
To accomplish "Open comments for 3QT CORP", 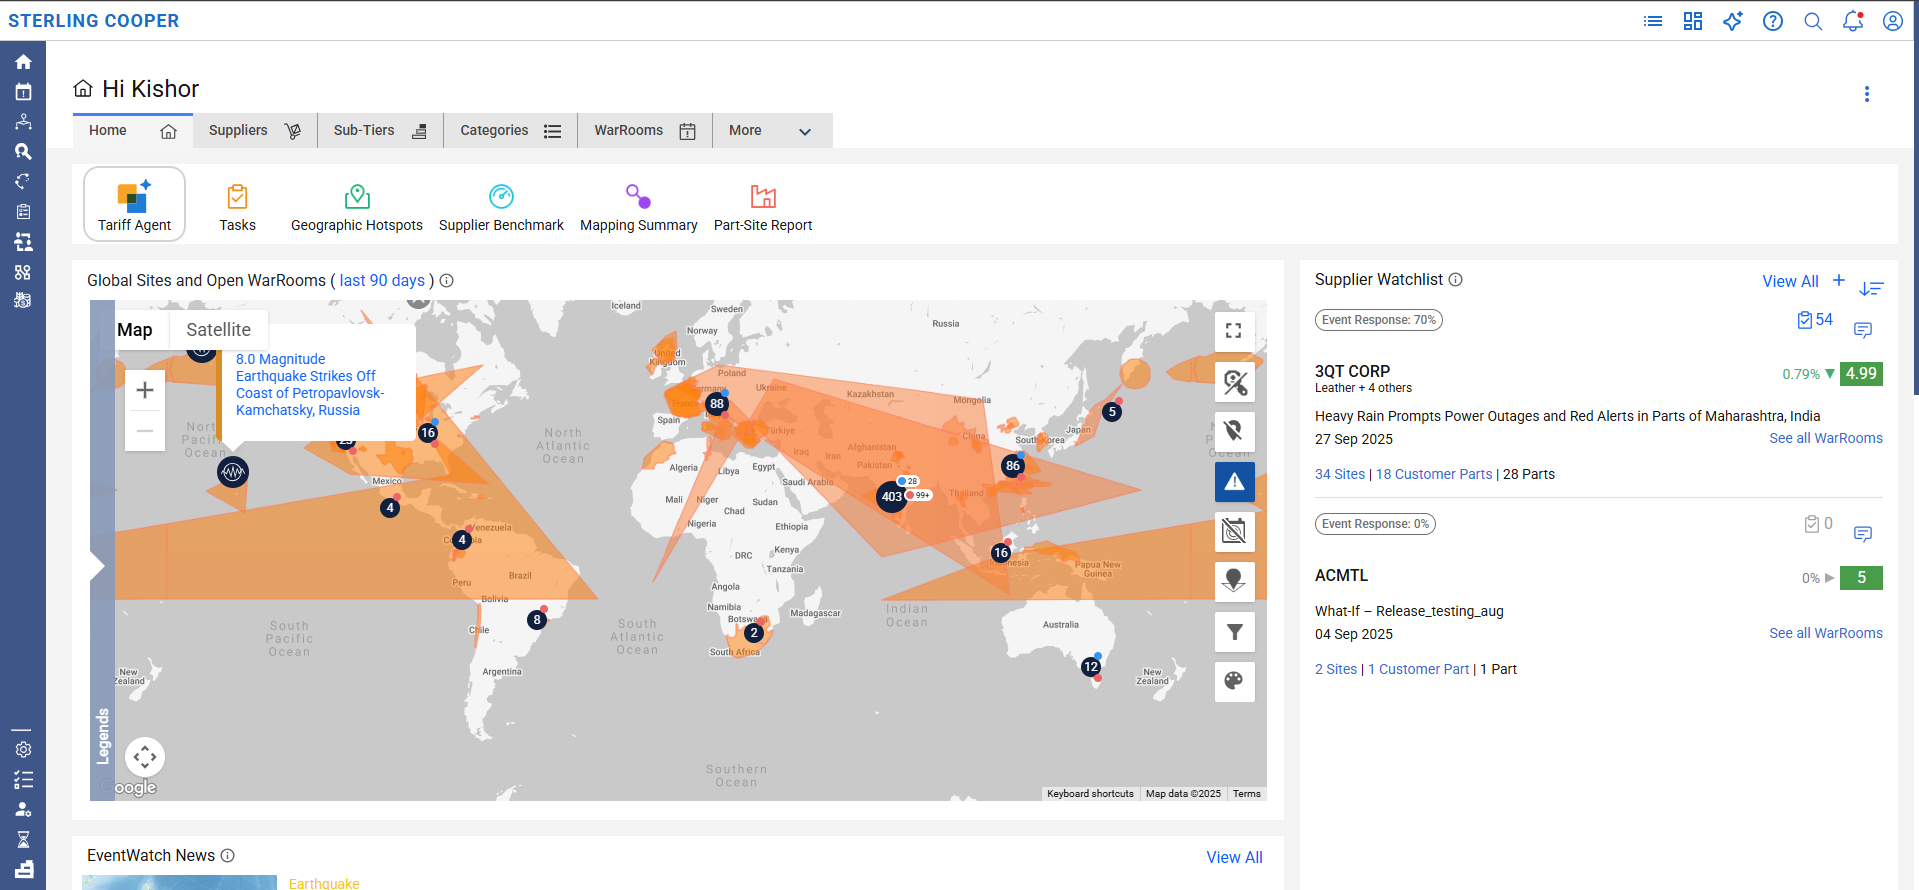I will 1862,330.
